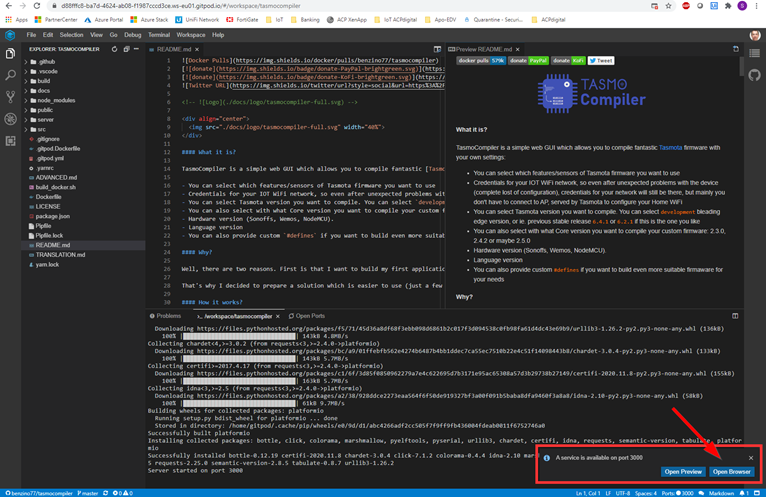Open the Workspace menu
766x497 pixels.
[191, 35]
